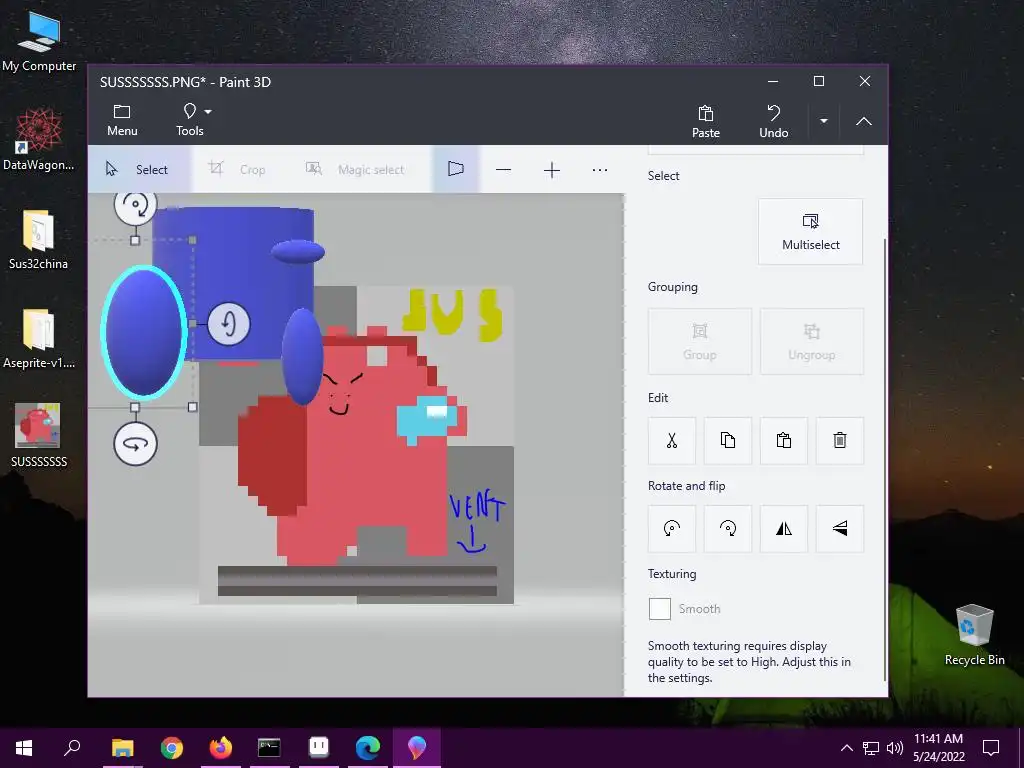Select the Sus32china folder on desktop

[x=38, y=239]
